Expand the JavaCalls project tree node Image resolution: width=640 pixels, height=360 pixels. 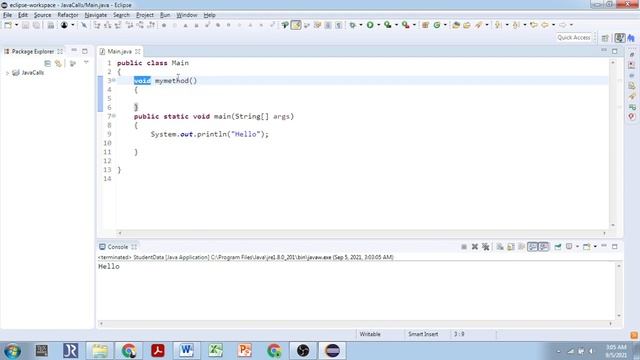[7, 73]
